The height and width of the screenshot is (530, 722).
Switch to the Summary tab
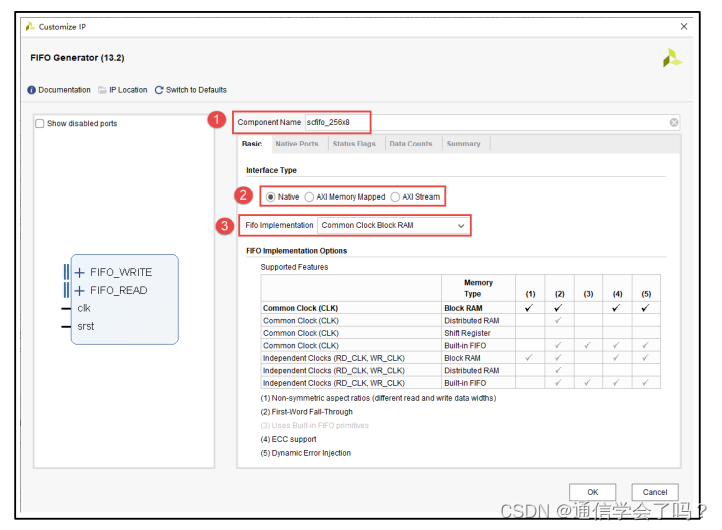click(464, 144)
